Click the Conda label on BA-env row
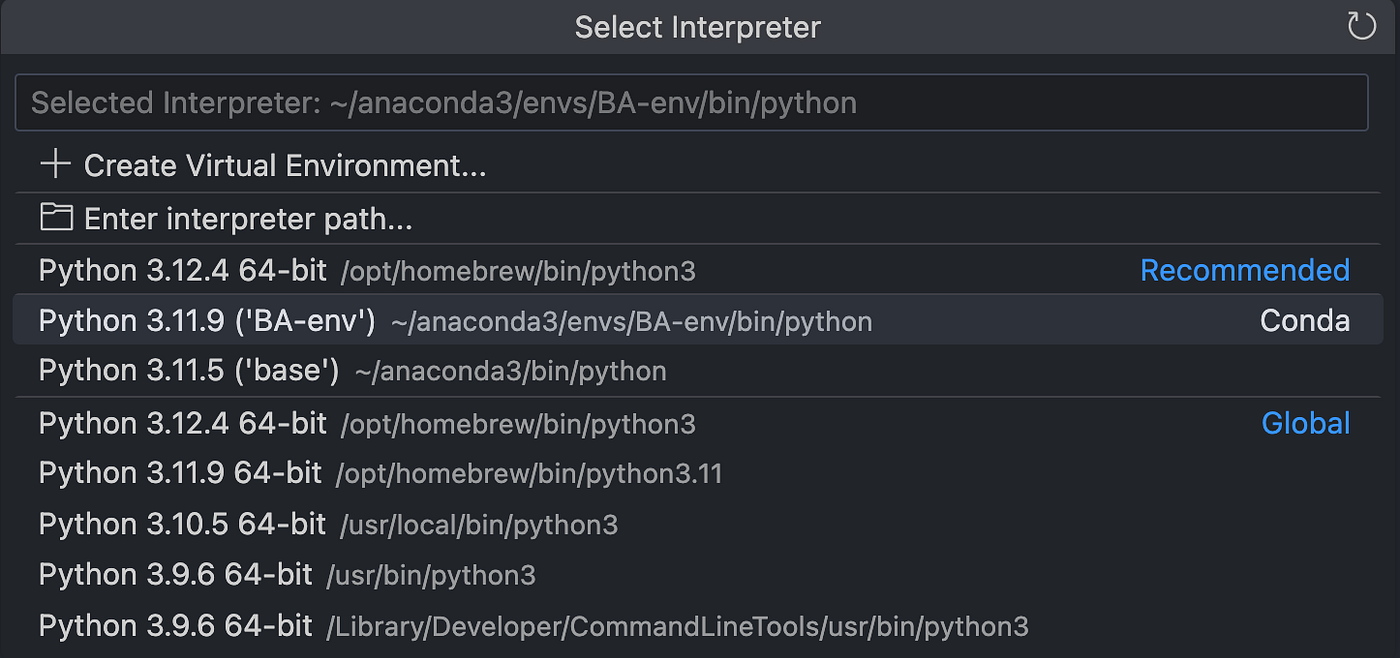This screenshot has height=658, width=1400. 1304,321
